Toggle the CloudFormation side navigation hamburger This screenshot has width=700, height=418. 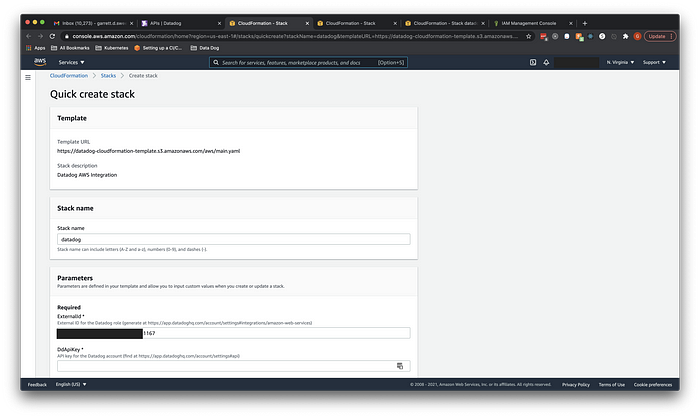pos(28,78)
